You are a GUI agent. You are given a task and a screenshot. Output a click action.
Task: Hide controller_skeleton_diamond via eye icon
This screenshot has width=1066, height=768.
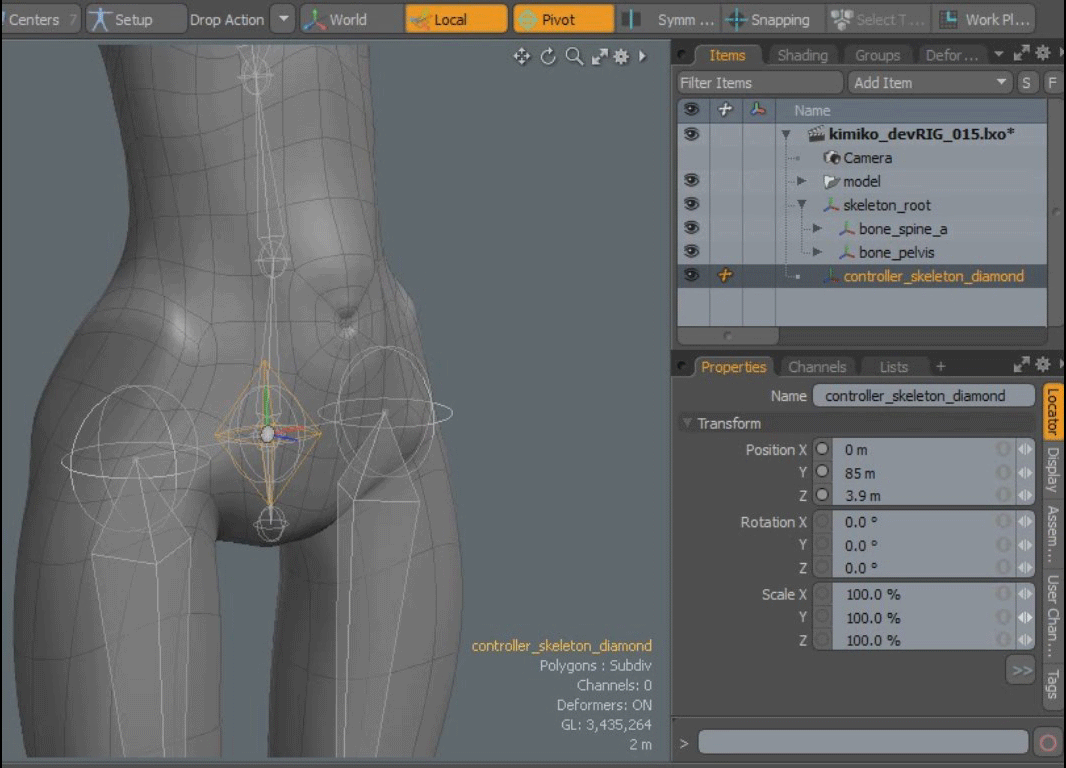pos(692,275)
